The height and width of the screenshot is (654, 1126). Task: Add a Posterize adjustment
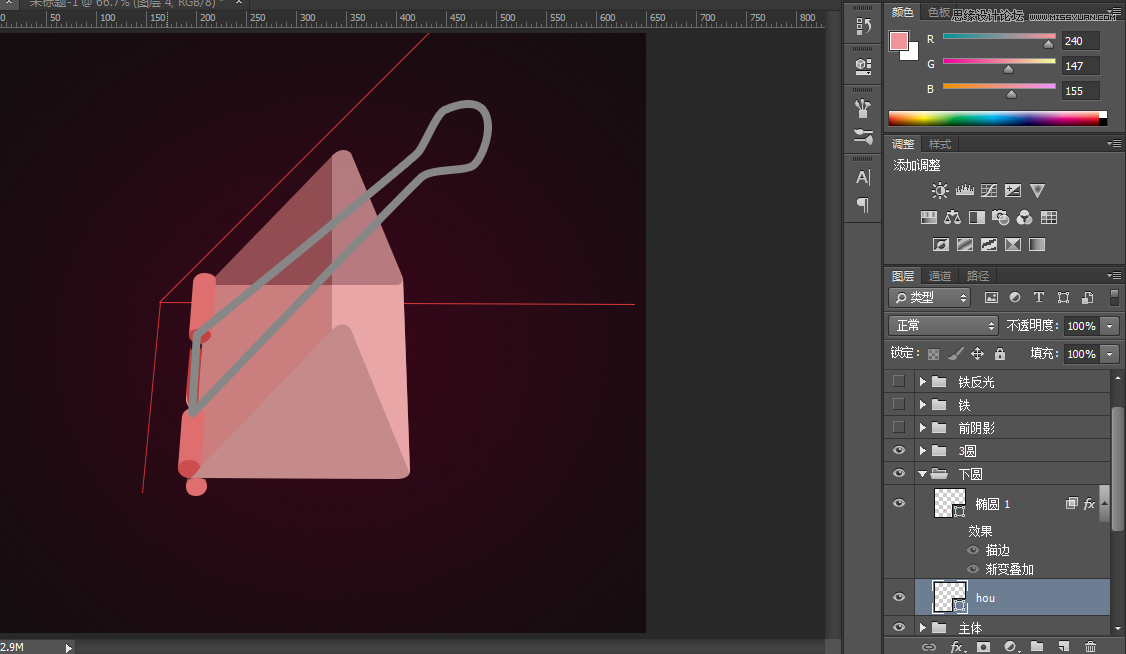tap(965, 245)
